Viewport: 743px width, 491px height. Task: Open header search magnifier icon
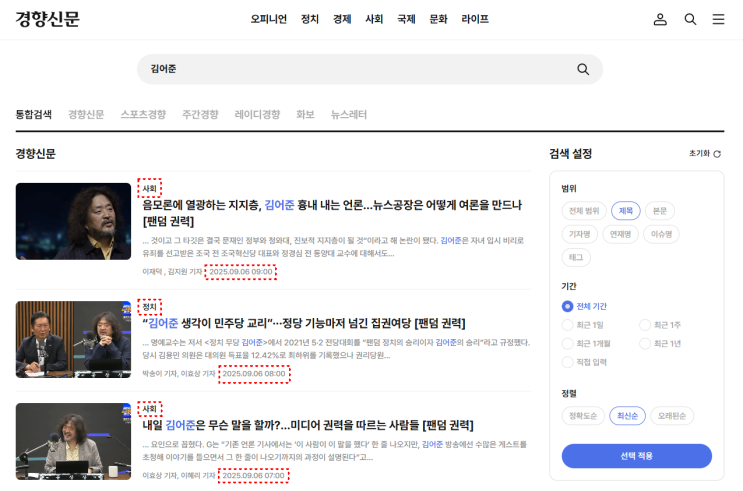[x=690, y=19]
